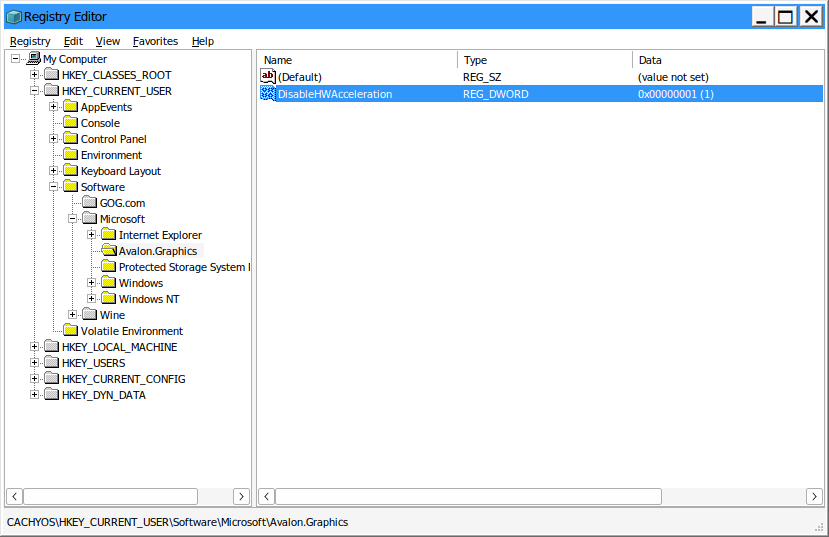Screen dimensions: 829x537
Task: Click the Data column header
Action: click(x=728, y=60)
